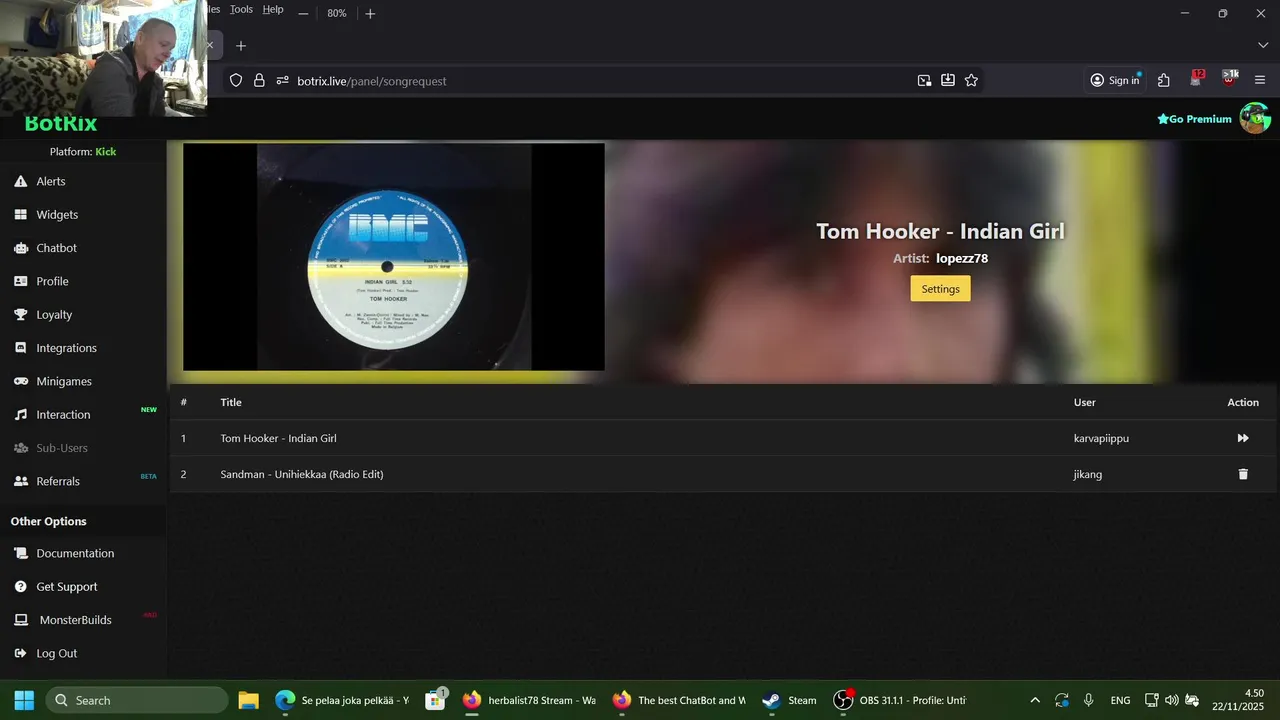Open the Windows Start menu

pyautogui.click(x=24, y=700)
